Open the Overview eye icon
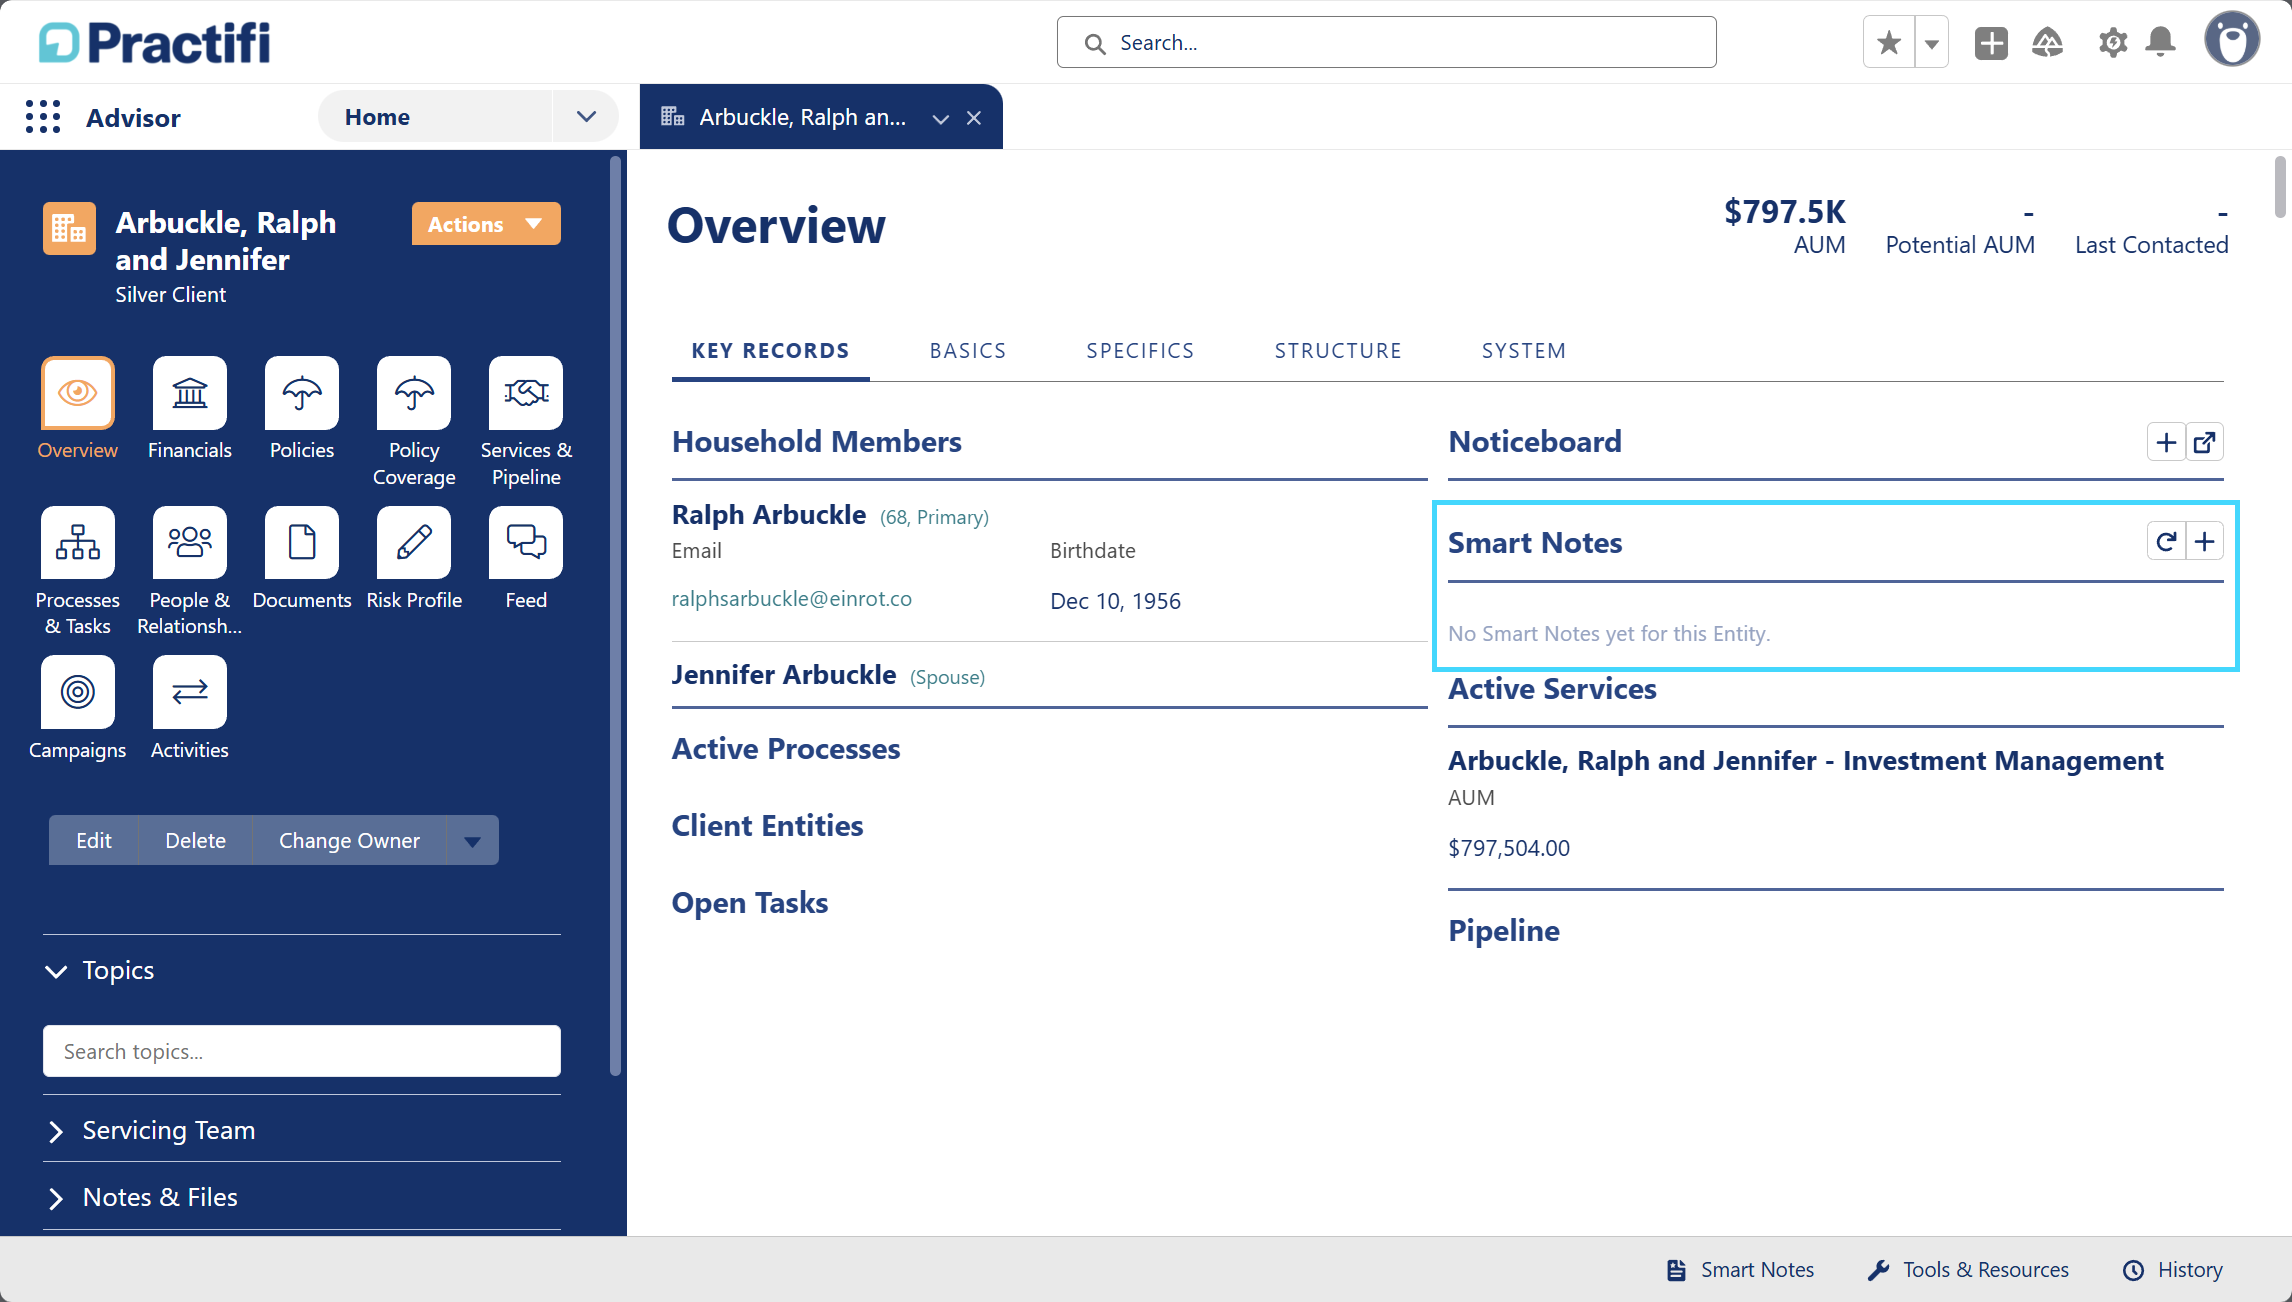The image size is (2292, 1302). point(78,393)
